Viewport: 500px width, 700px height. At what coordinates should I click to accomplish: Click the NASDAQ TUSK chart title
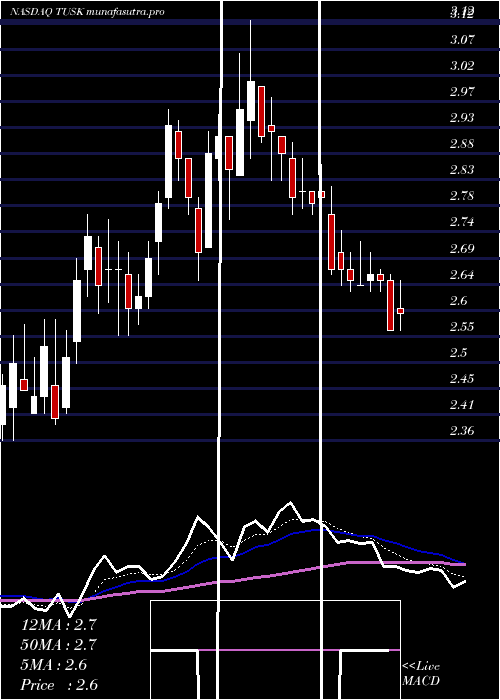click(87, 12)
